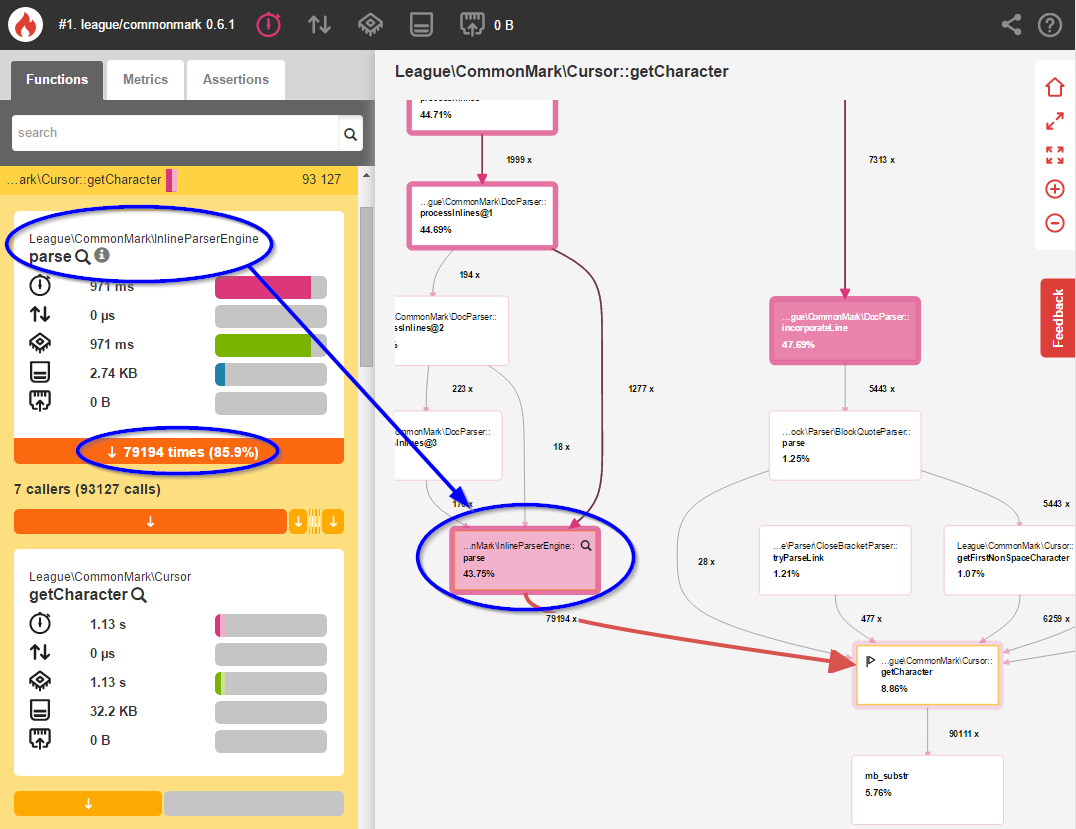The image size is (1076, 829).
Task: Click the CPU icon in getCharacter card
Action: [40, 681]
